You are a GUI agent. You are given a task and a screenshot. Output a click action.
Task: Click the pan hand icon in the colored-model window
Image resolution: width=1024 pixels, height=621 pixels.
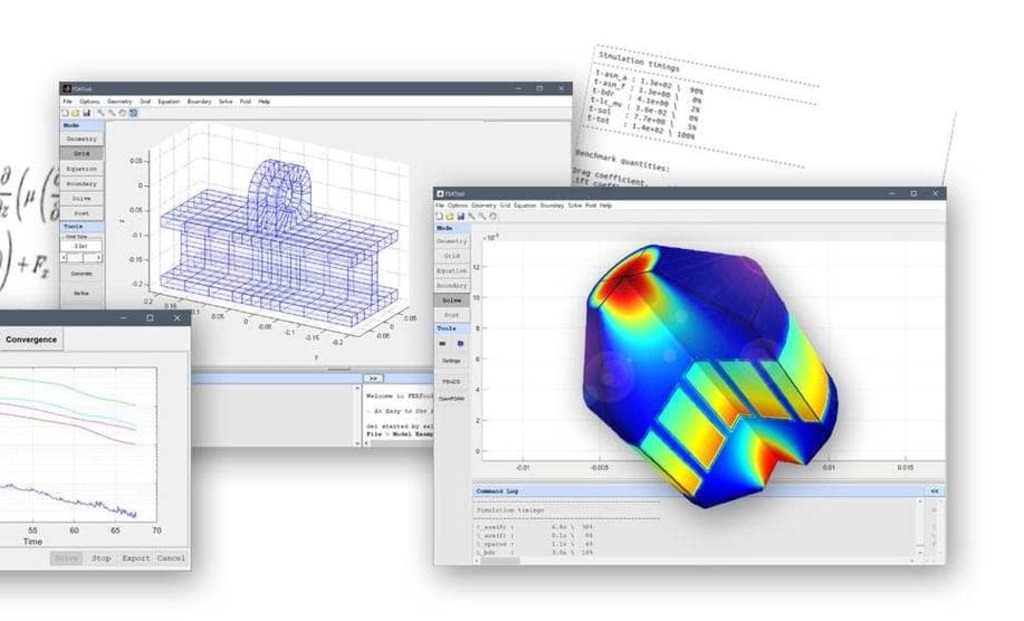[x=493, y=215]
